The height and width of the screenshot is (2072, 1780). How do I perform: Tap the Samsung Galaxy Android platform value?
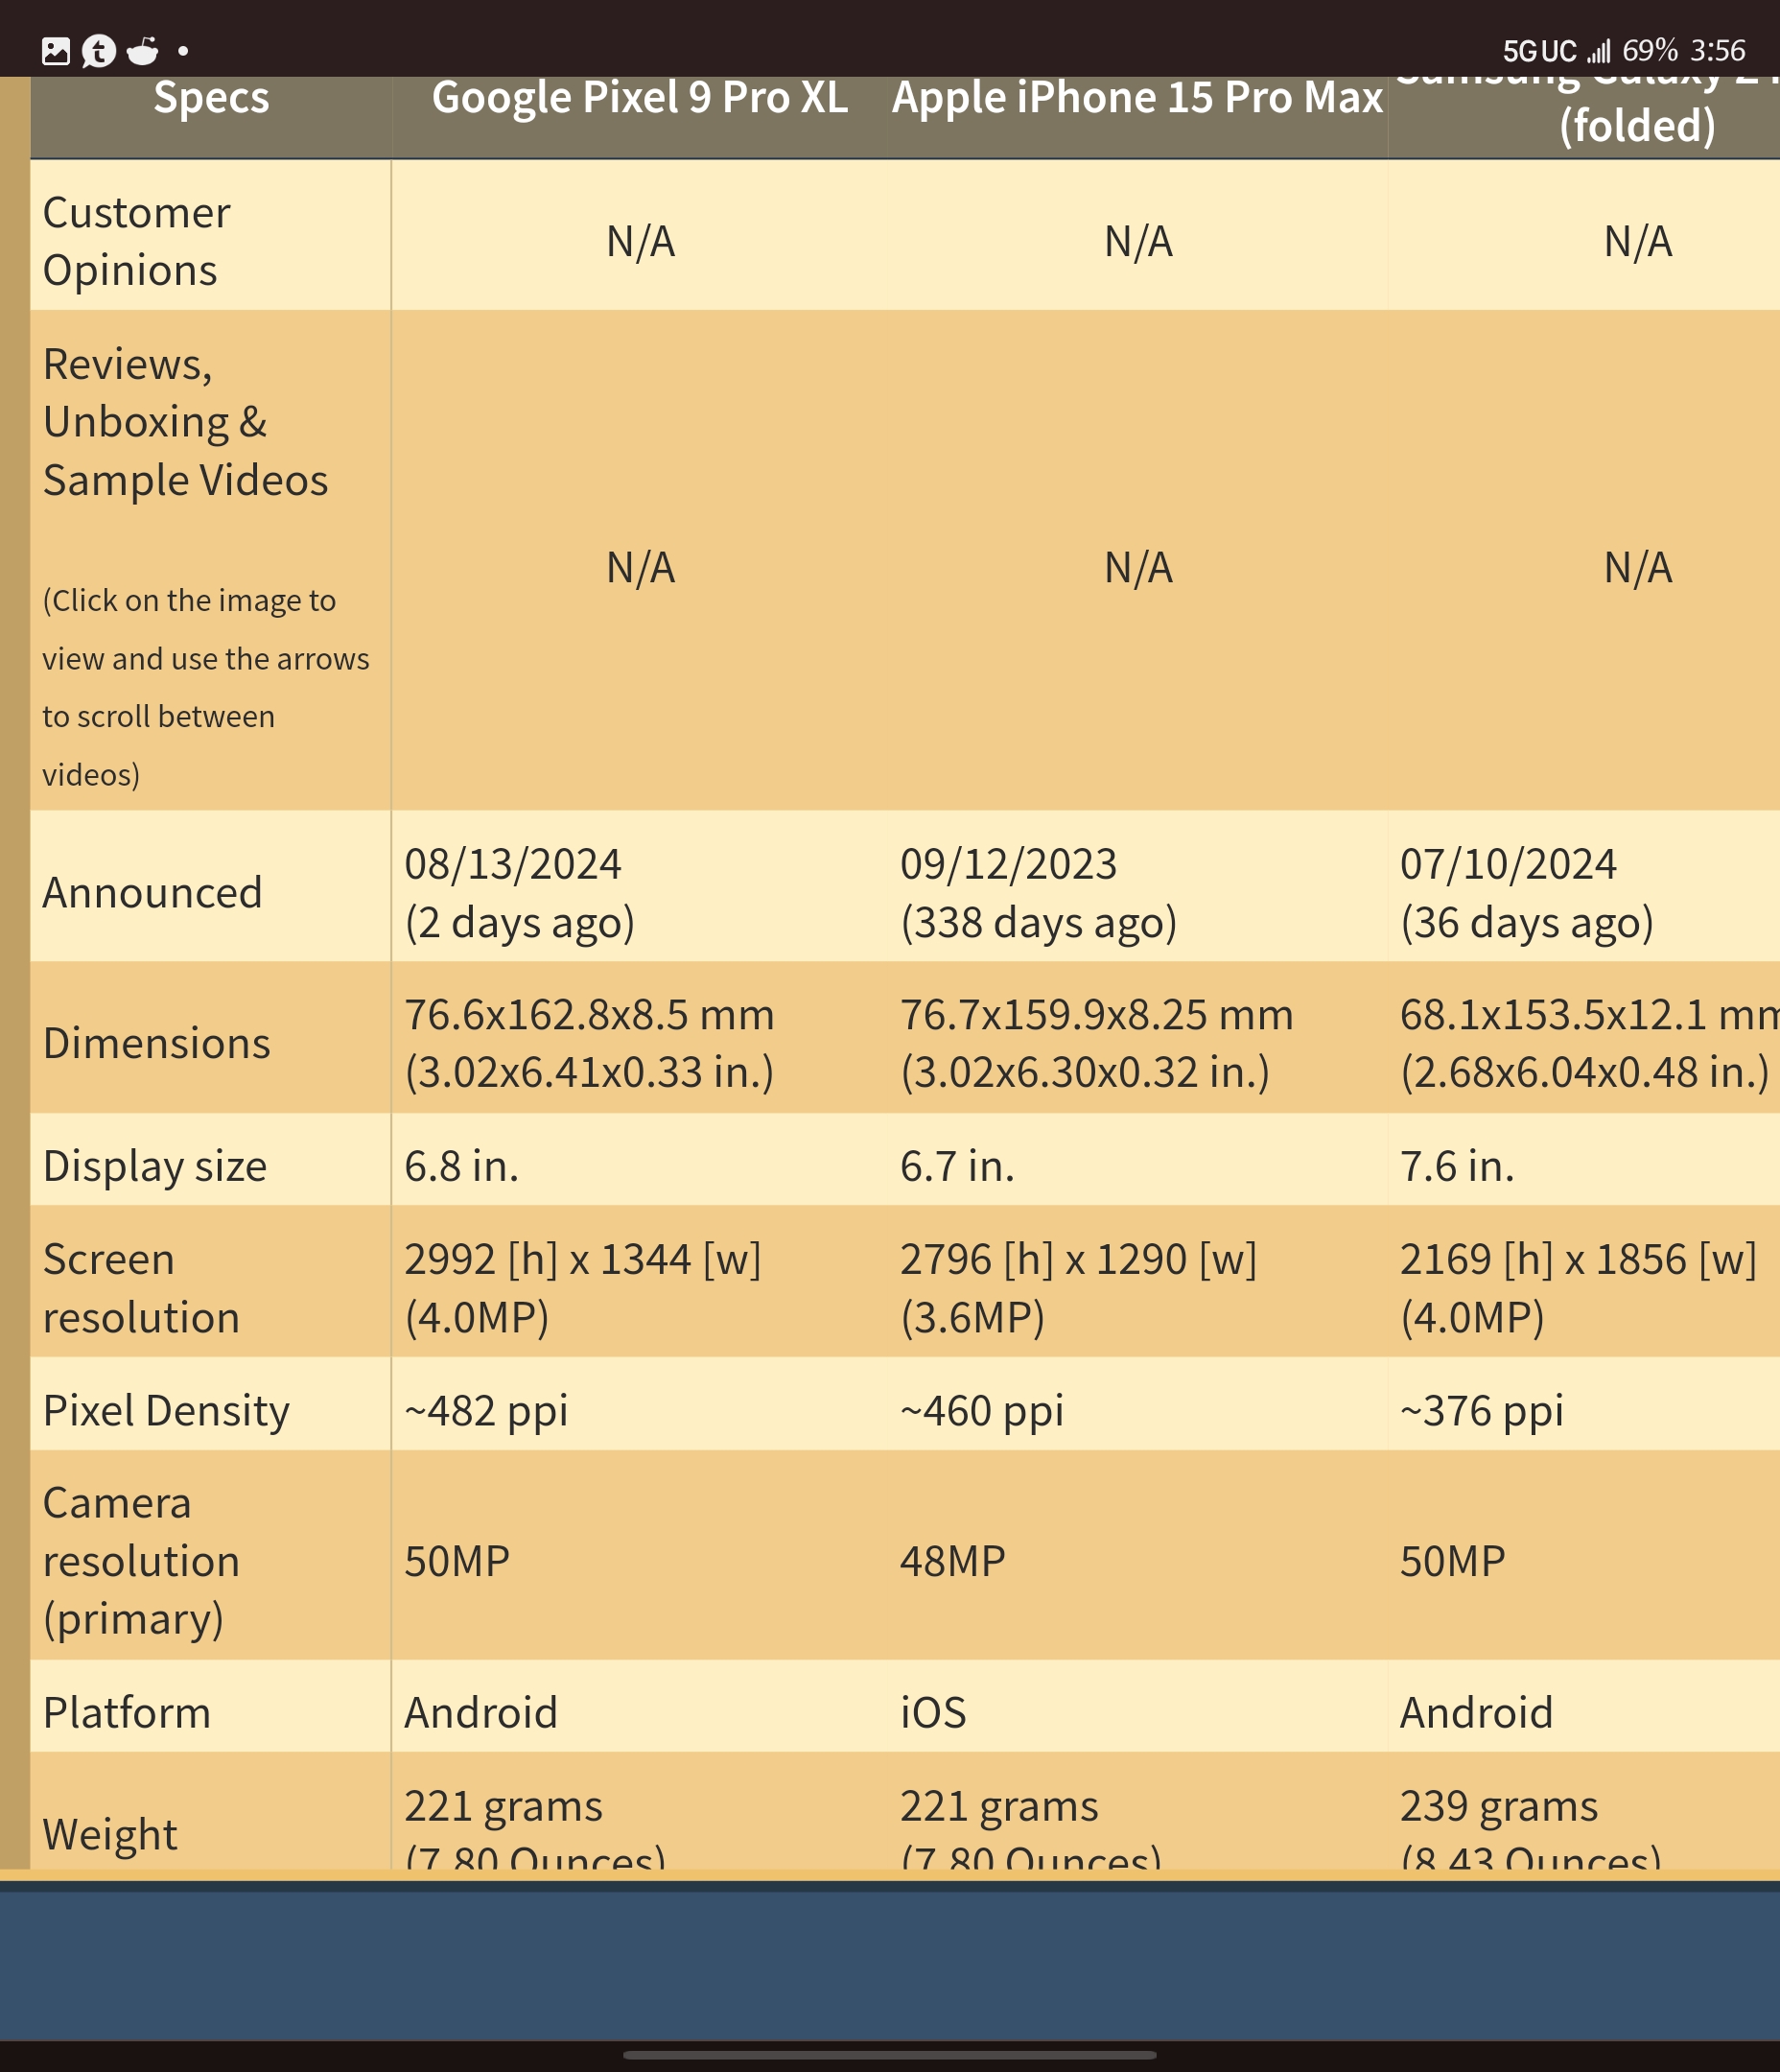point(1477,1712)
